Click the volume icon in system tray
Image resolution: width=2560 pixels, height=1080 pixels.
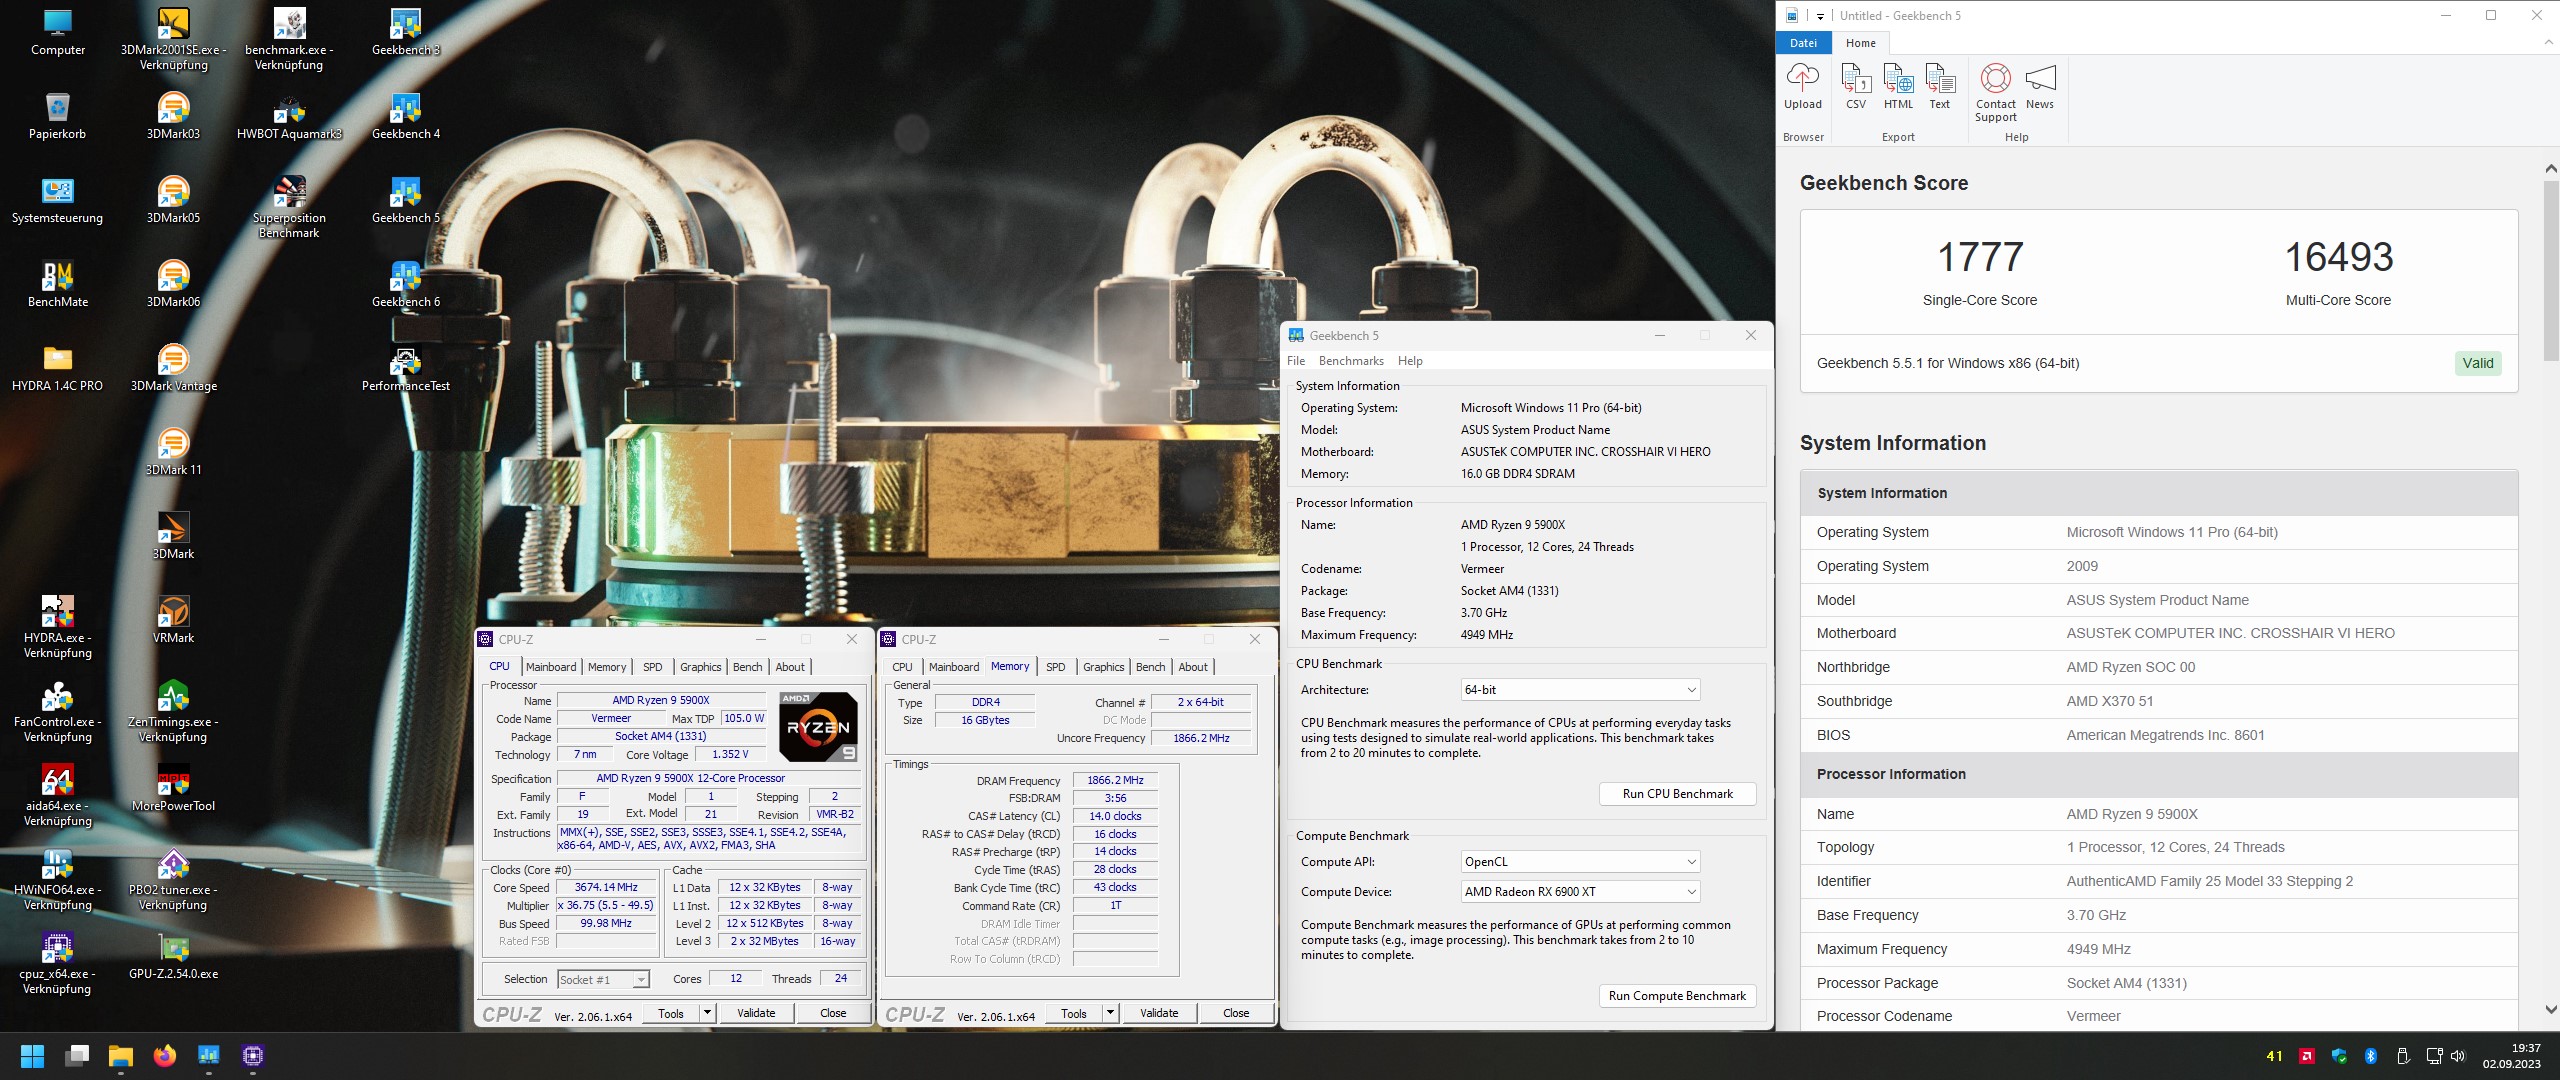tap(2459, 1056)
